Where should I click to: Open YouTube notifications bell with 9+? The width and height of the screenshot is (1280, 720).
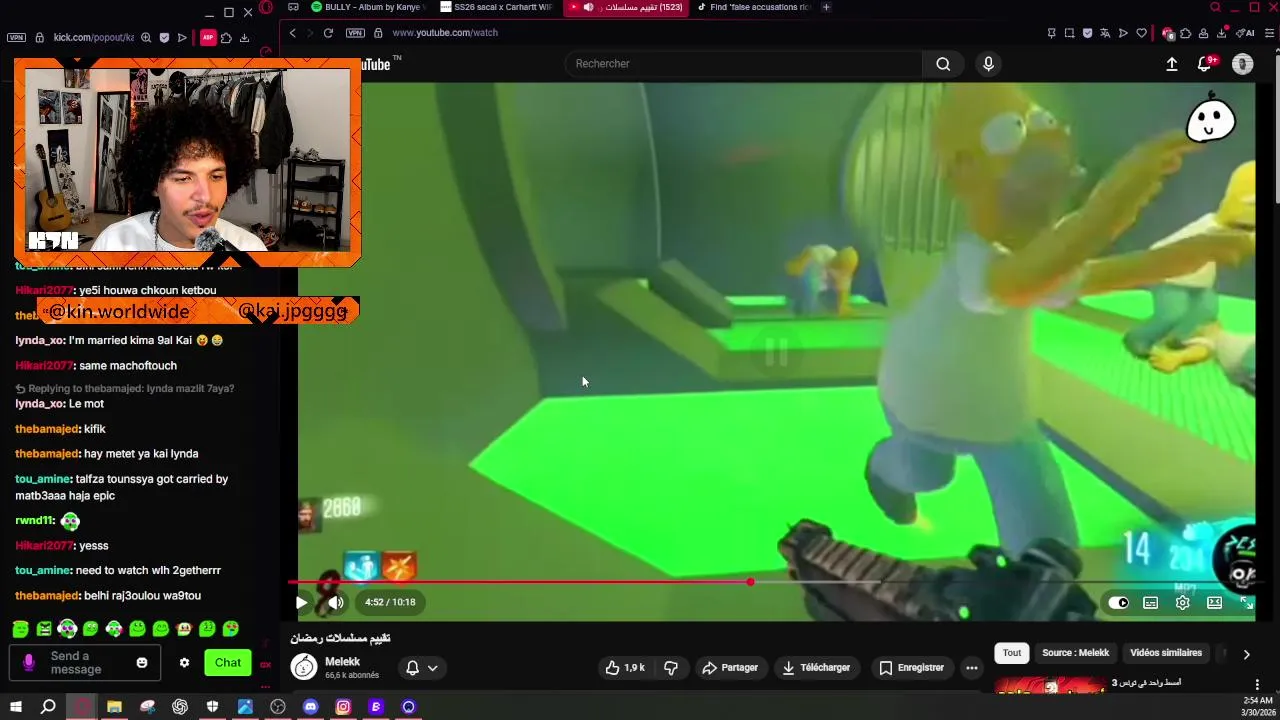click(1205, 64)
